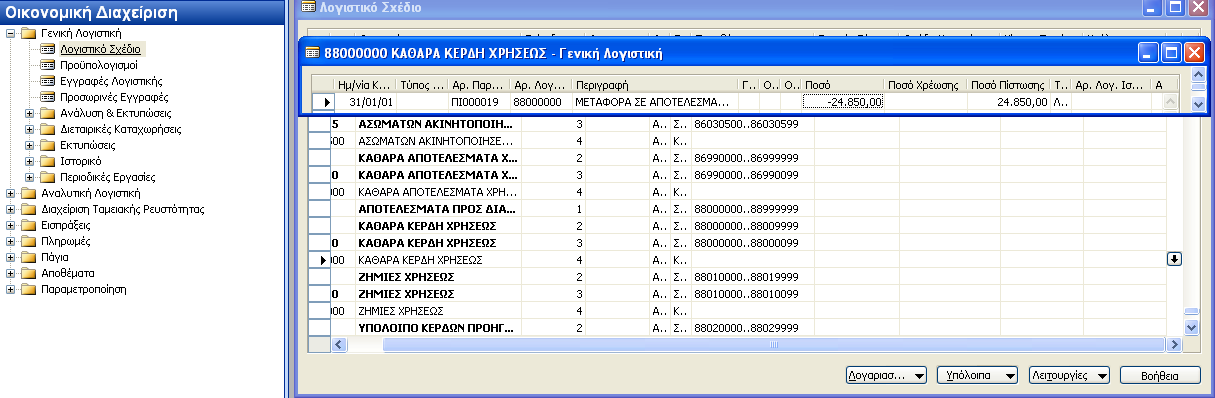Select the 88000000 account number cell

540,102
